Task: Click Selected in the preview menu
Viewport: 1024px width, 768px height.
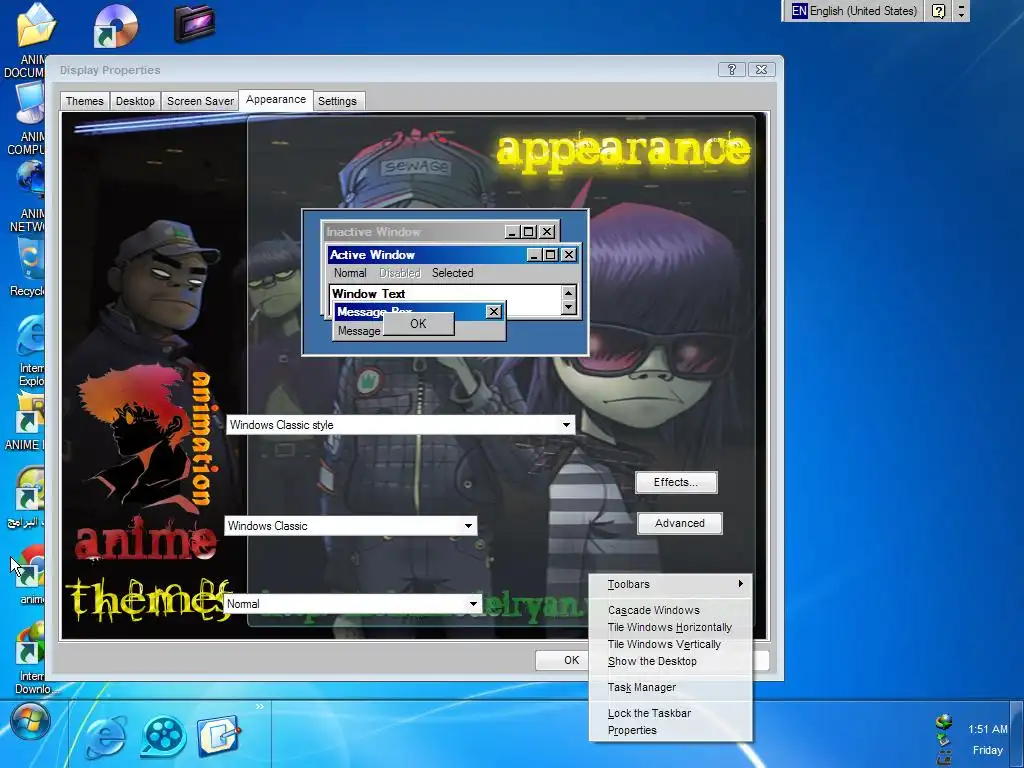Action: (x=453, y=273)
